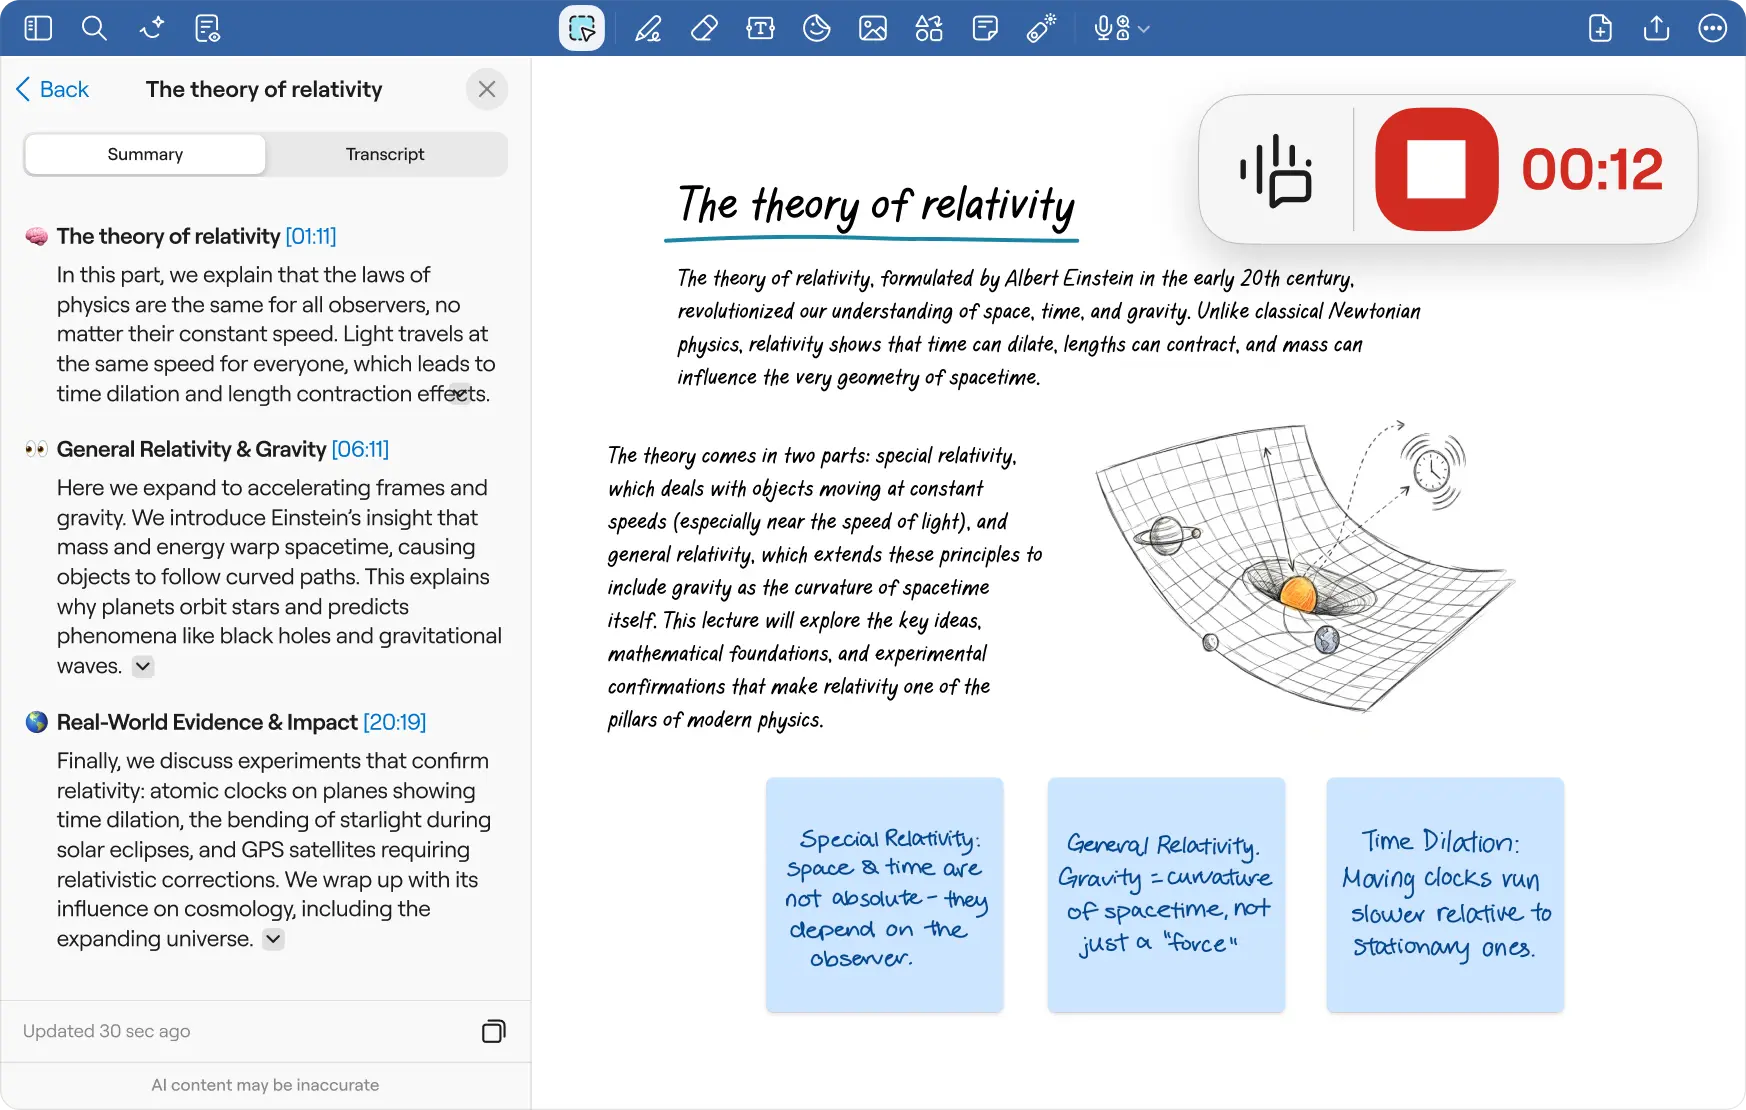Click the brain emoji summary heading
The image size is (1746, 1110).
[168, 236]
